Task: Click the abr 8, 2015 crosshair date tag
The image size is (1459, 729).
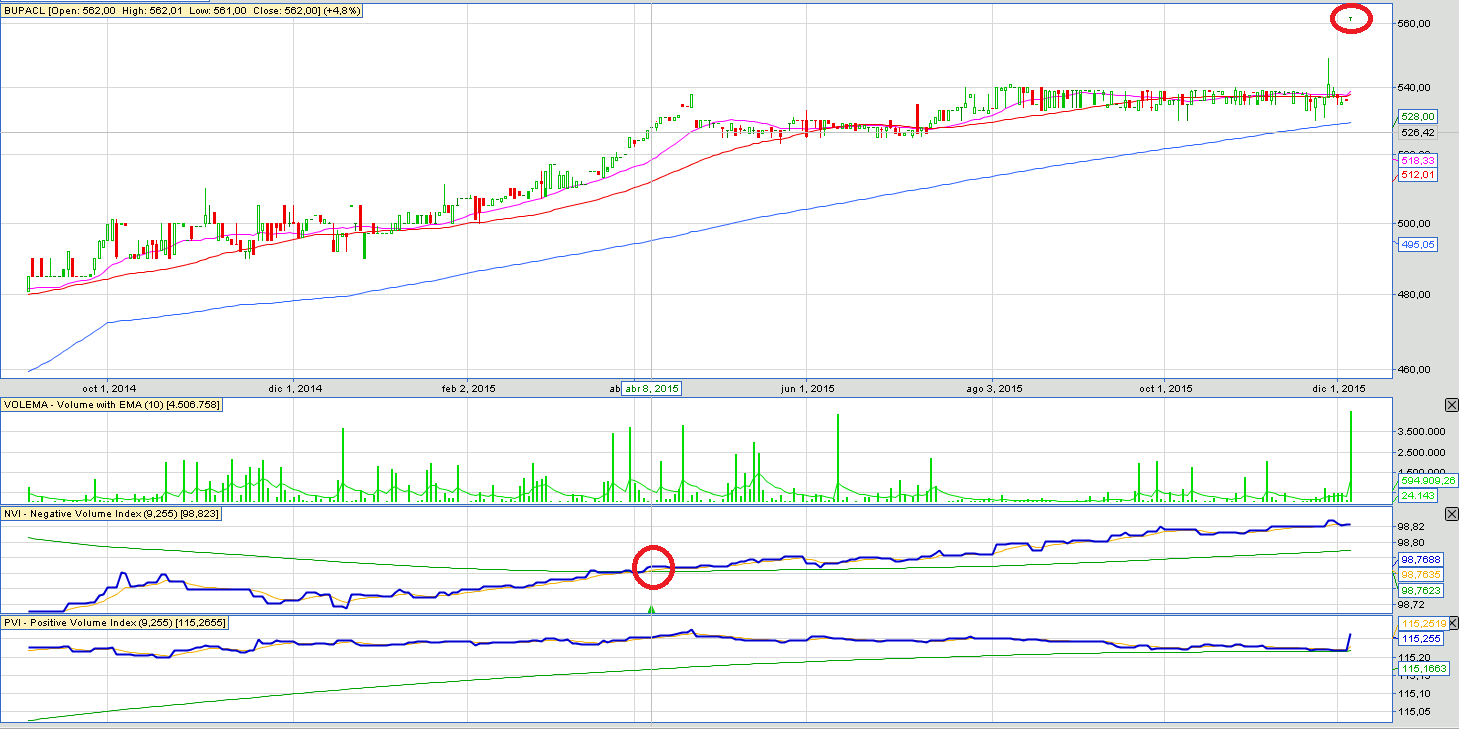Action: tap(651, 388)
